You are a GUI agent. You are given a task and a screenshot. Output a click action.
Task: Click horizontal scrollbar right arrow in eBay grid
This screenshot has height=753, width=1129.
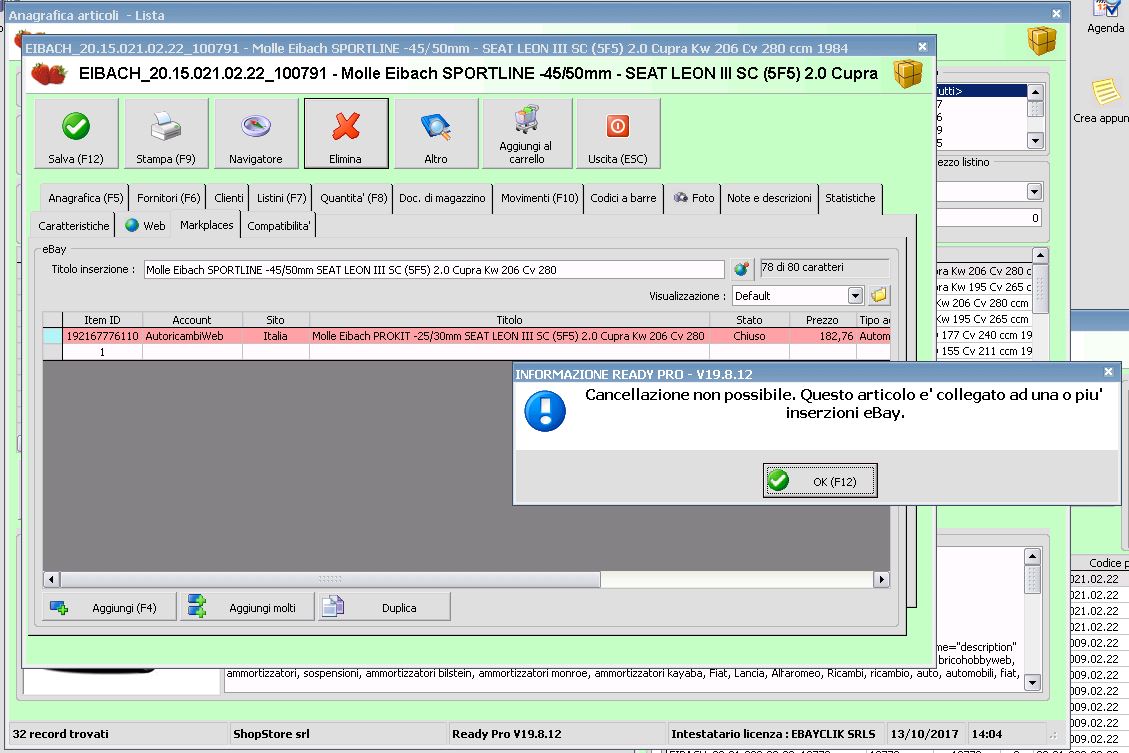881,580
